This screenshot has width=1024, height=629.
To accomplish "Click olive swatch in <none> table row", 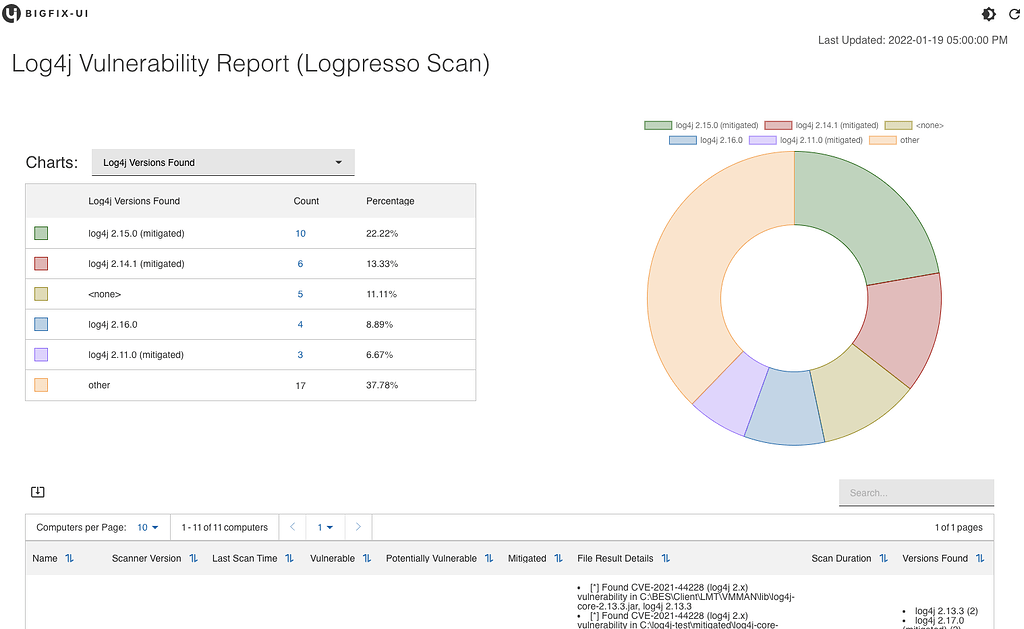I will click(41, 294).
